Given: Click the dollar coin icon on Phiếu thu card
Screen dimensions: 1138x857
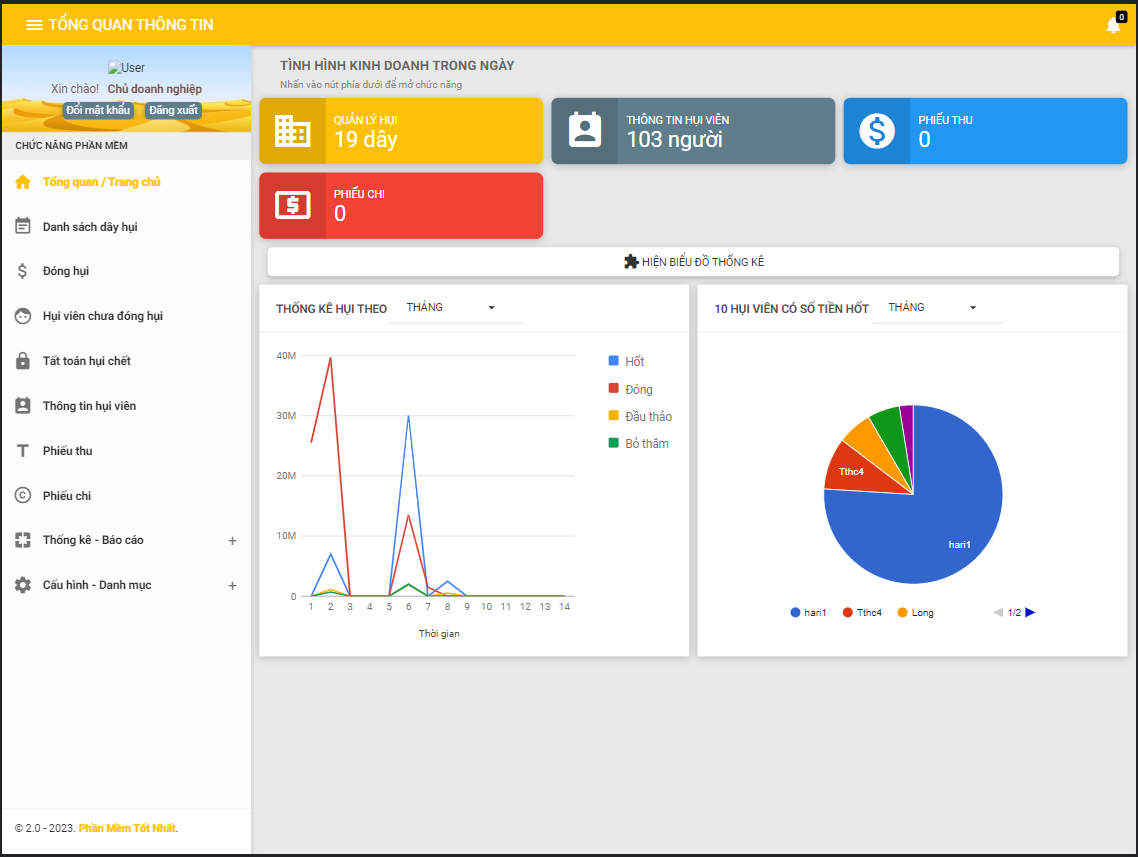Looking at the screenshot, I should 877,131.
